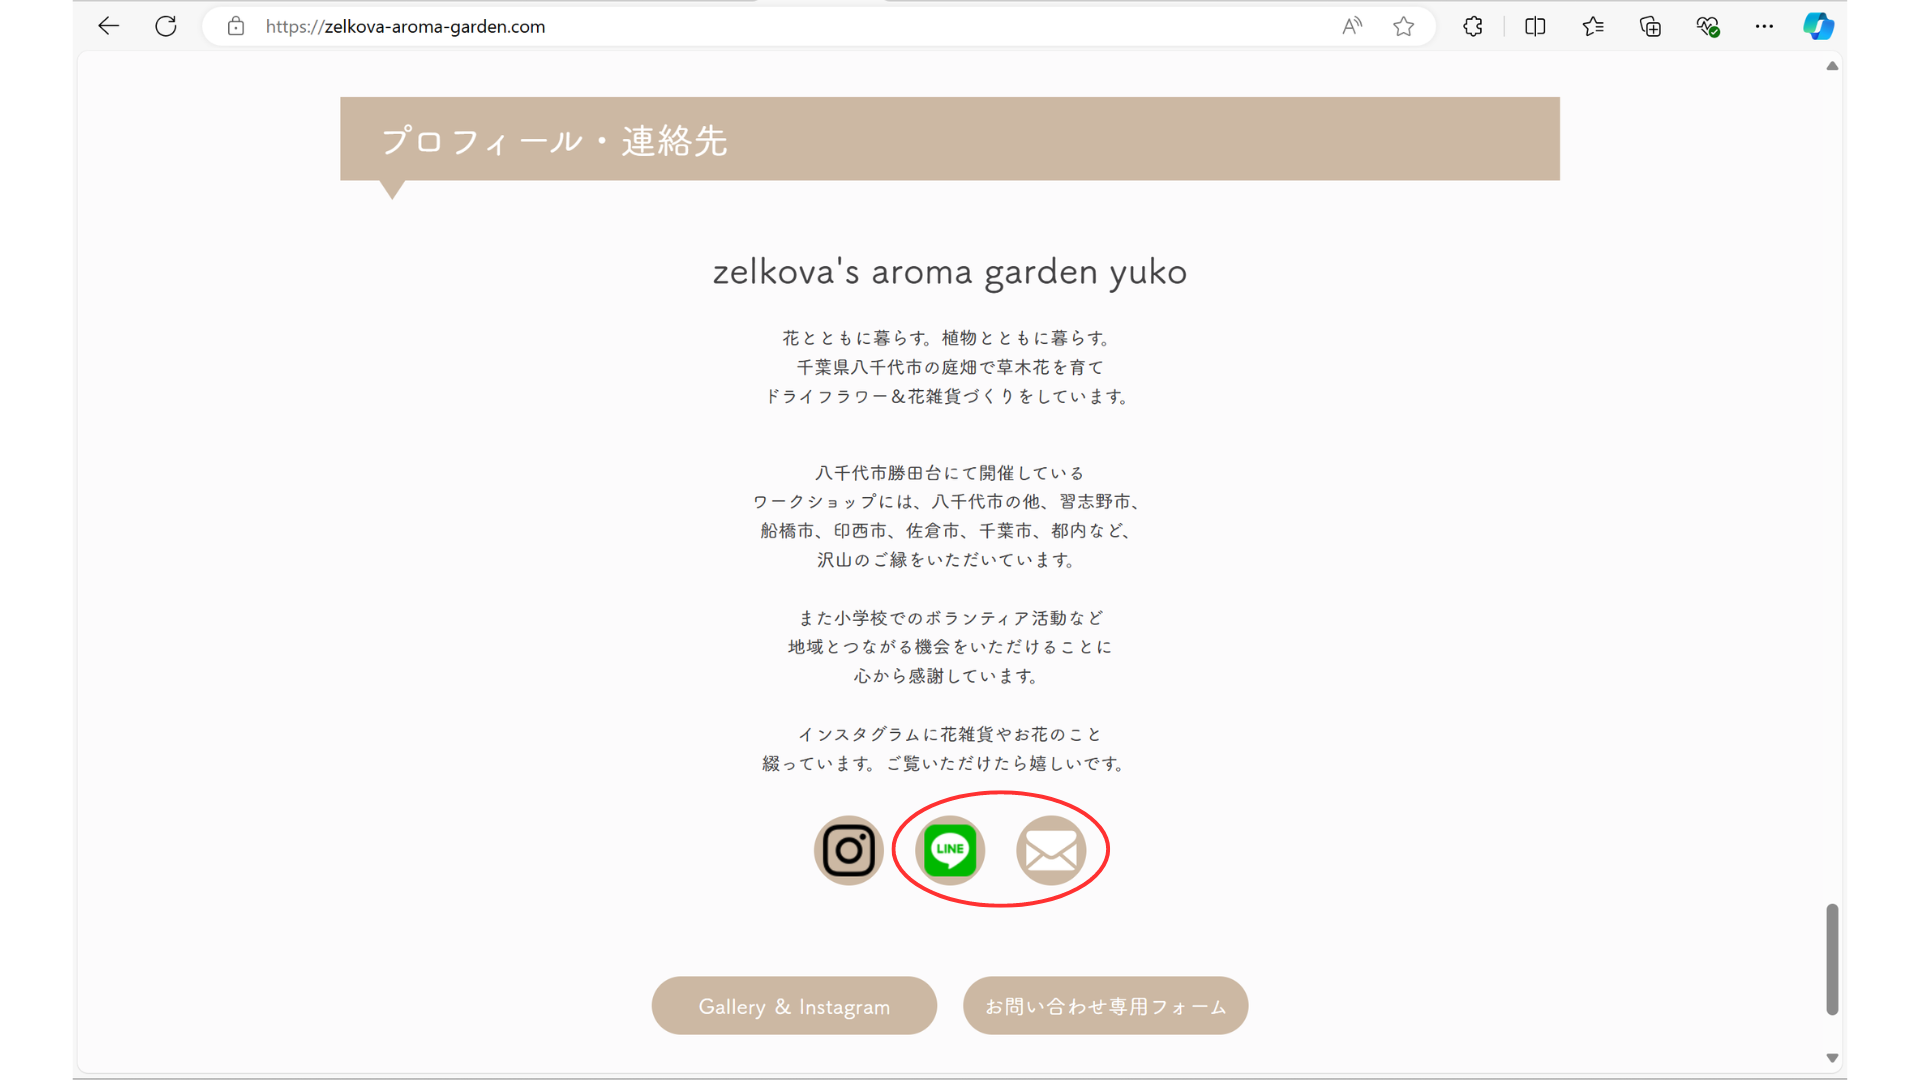View site information via the lock icon

point(236,27)
